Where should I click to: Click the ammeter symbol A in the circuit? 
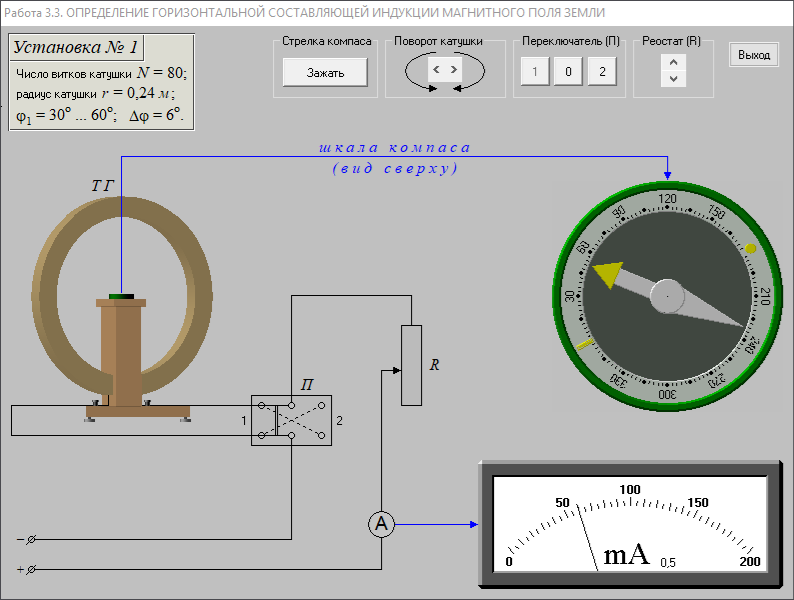pyautogui.click(x=379, y=524)
